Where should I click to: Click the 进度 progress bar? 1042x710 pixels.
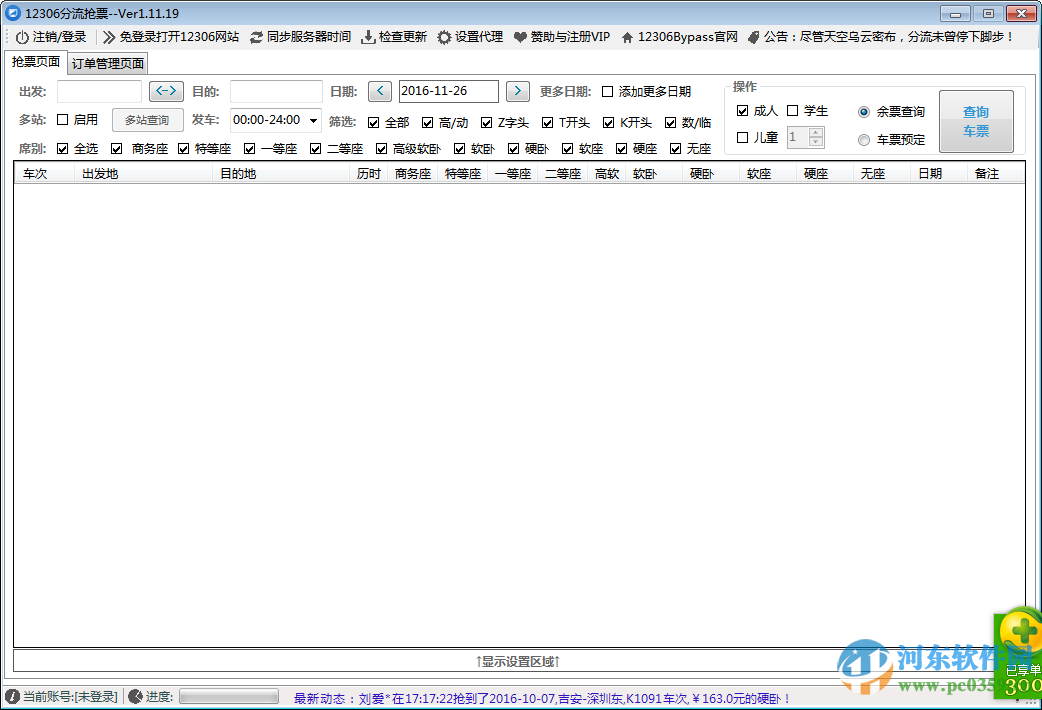point(228,697)
